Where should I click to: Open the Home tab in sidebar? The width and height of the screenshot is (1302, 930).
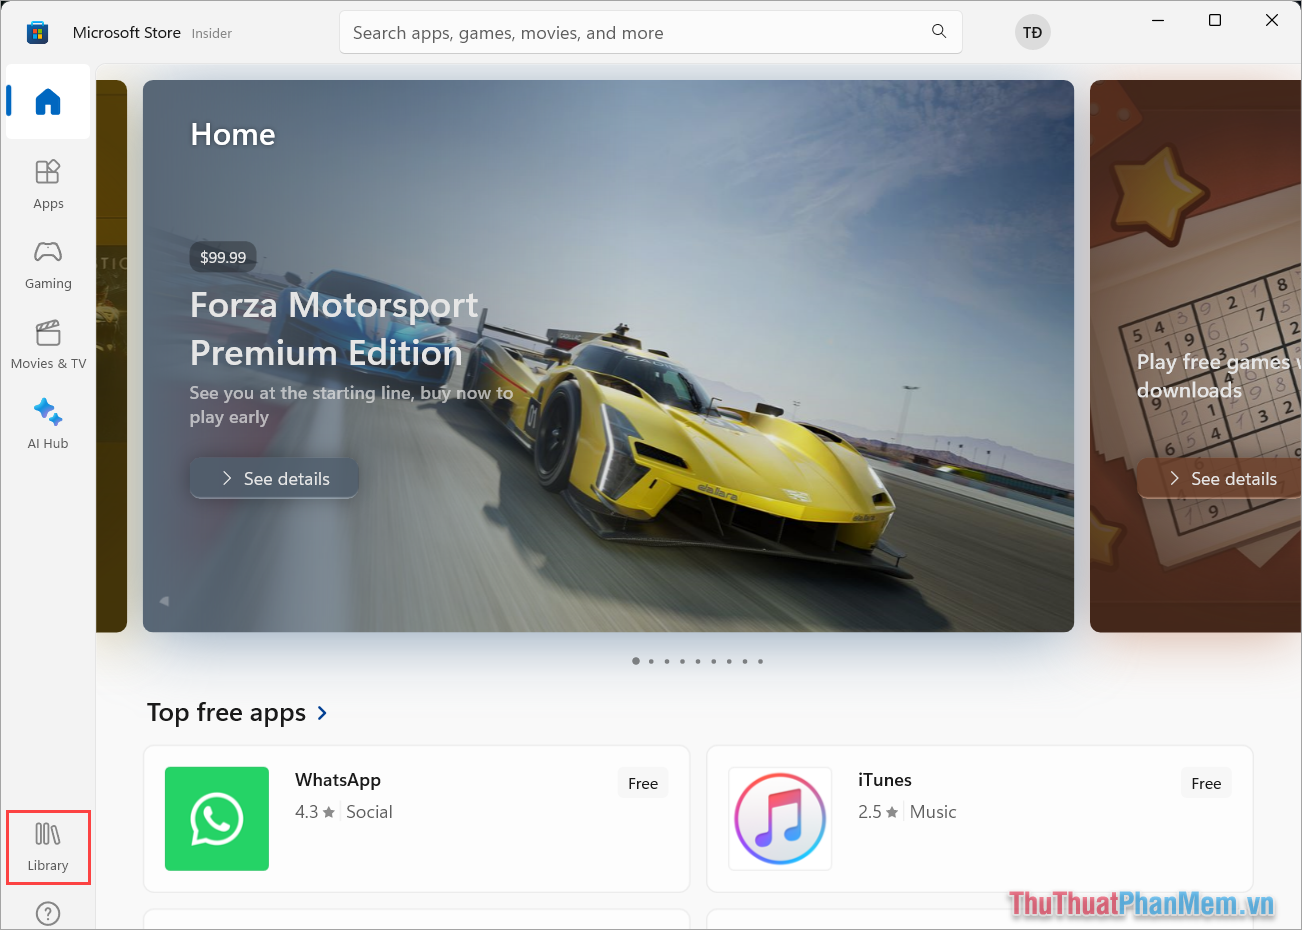(48, 102)
